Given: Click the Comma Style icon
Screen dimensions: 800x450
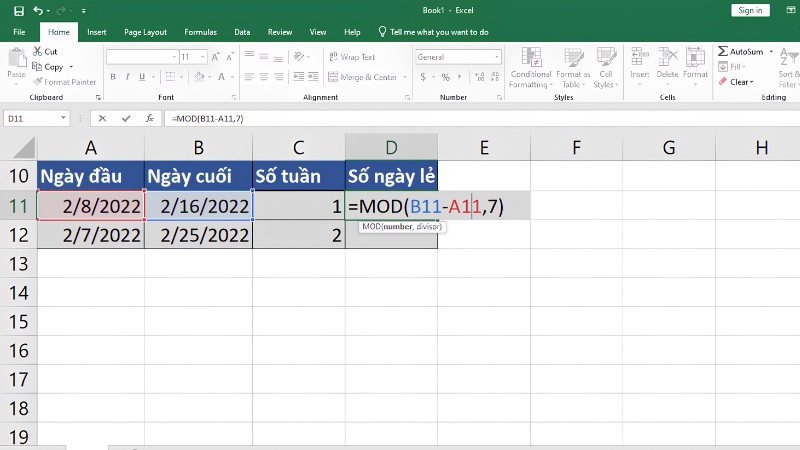Looking at the screenshot, I should 460,77.
